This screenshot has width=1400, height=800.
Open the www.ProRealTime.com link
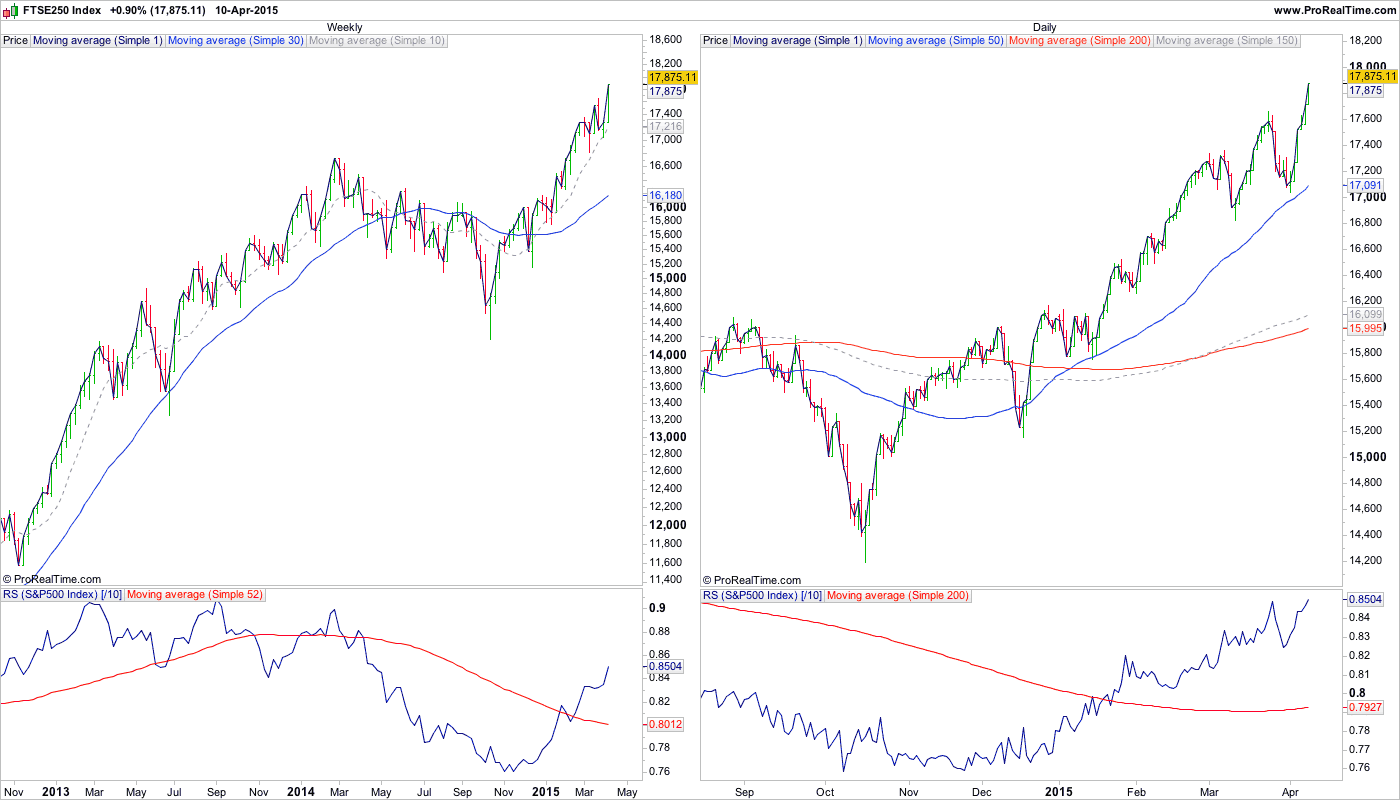click(x=1334, y=10)
